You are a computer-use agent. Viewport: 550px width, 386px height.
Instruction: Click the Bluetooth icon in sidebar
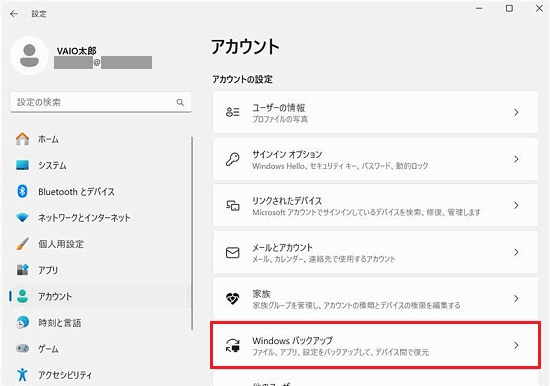tap(22, 192)
